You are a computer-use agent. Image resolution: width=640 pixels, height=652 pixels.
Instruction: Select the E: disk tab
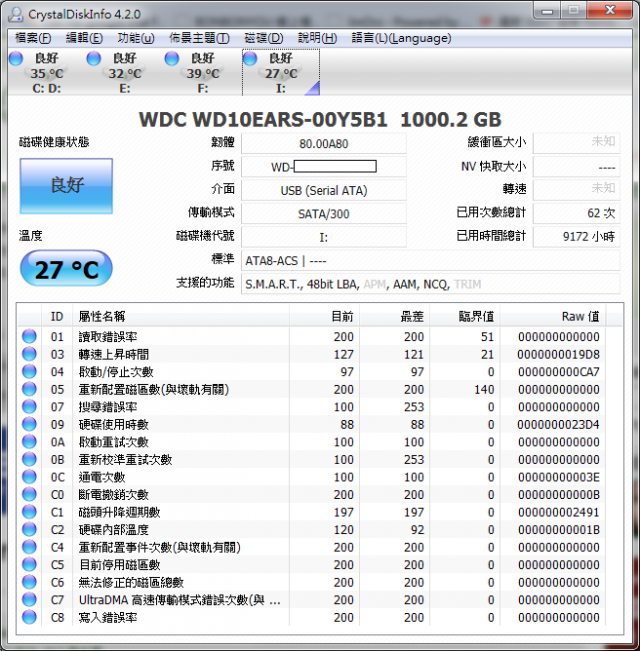point(125,72)
